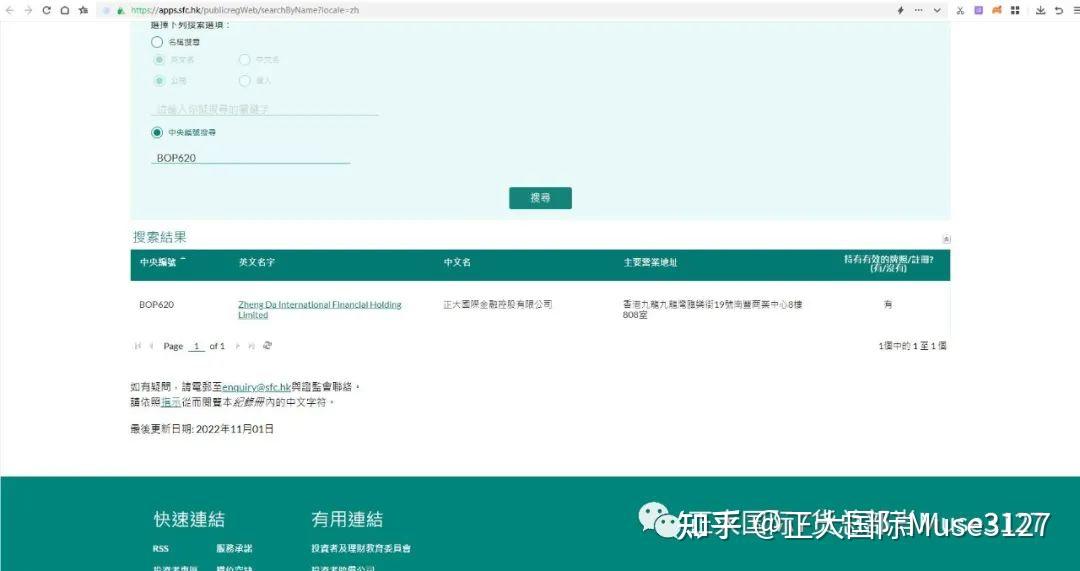Go to previous page pagination arrow
This screenshot has width=1080, height=571.
151,346
